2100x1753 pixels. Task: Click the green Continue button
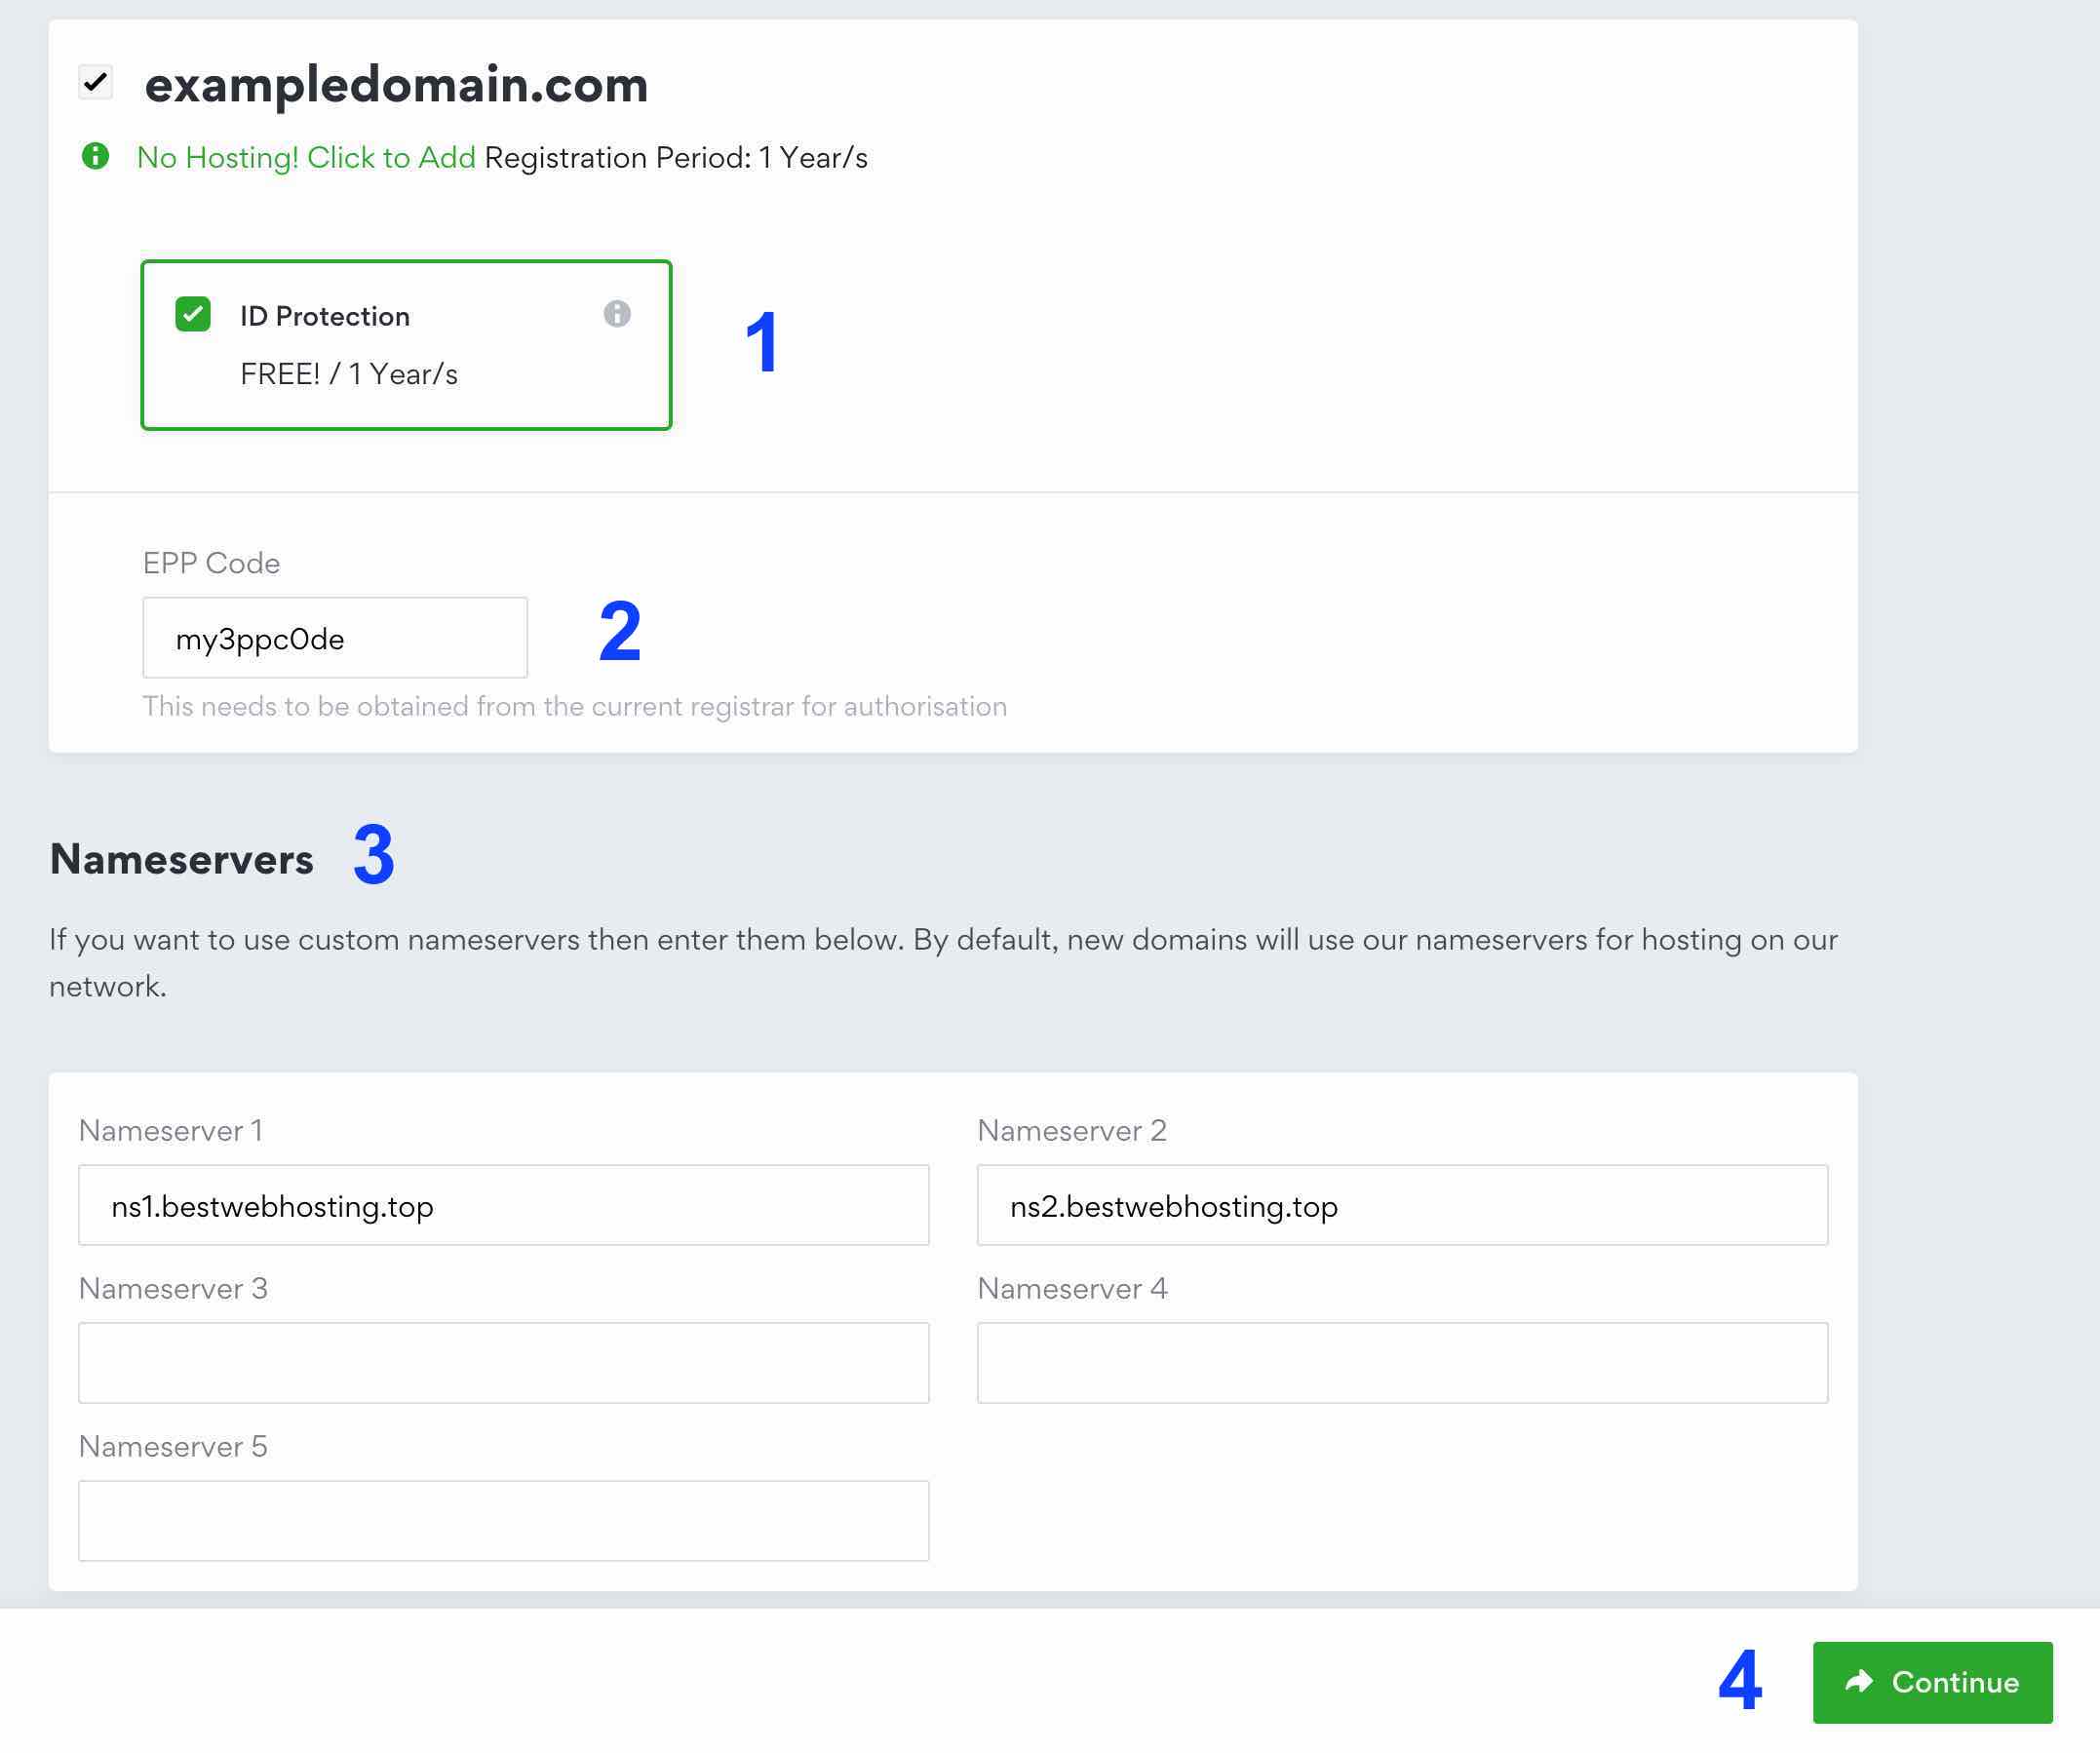1932,1682
